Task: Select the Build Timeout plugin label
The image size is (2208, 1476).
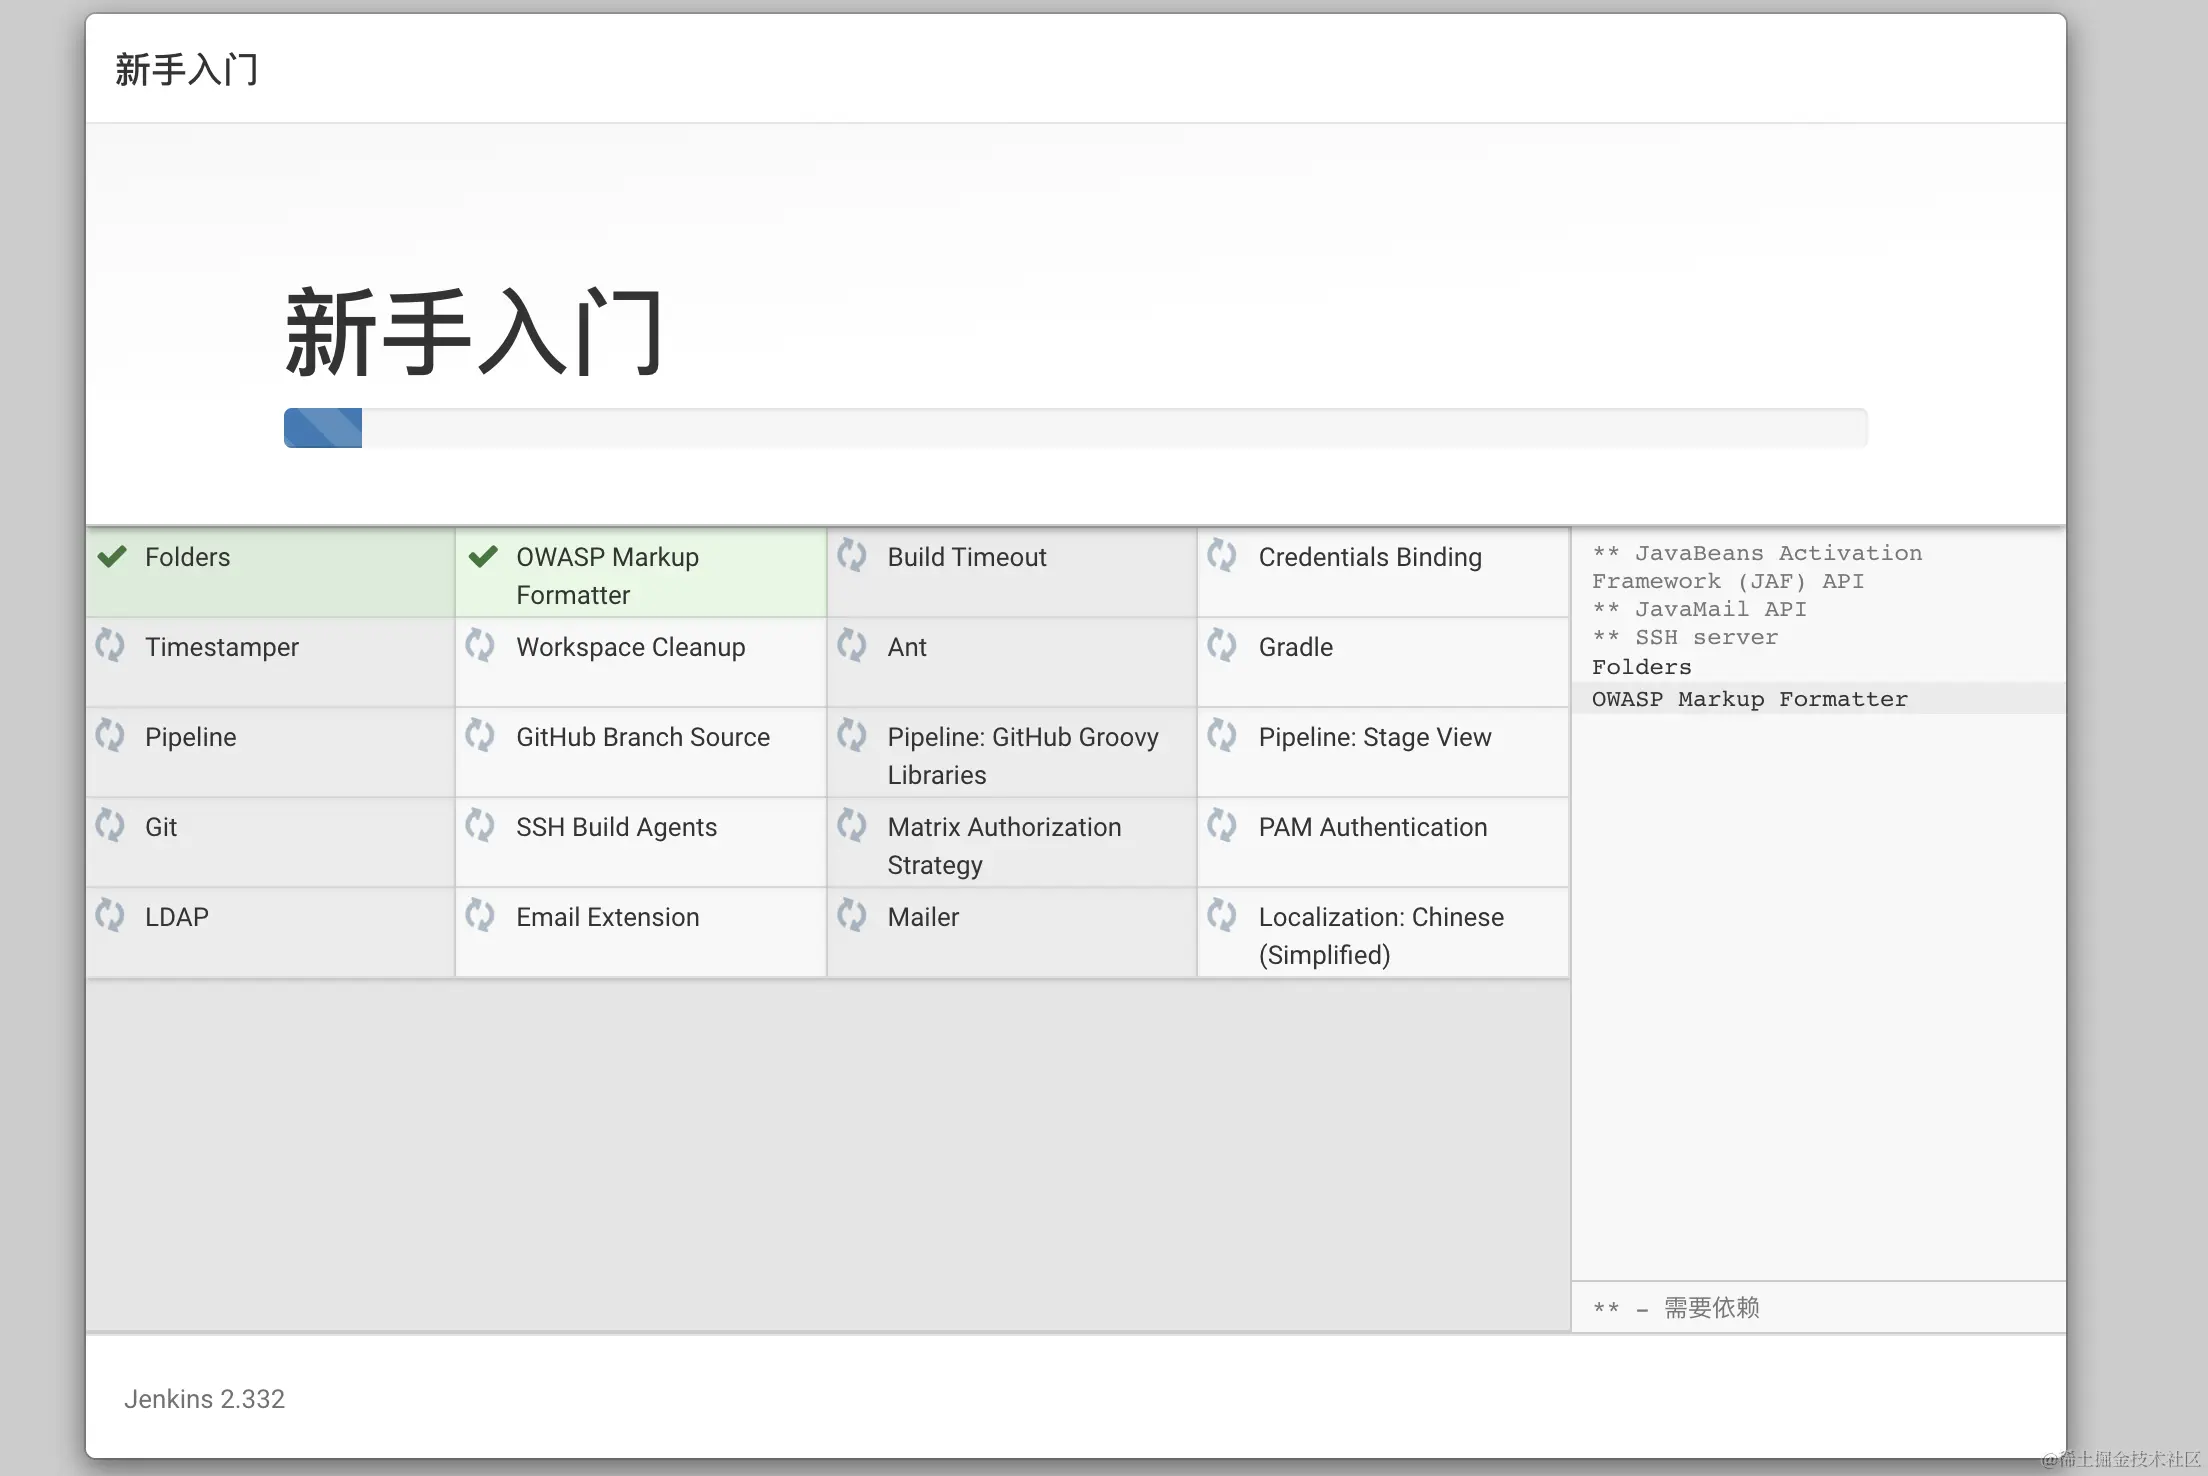Action: [x=967, y=557]
